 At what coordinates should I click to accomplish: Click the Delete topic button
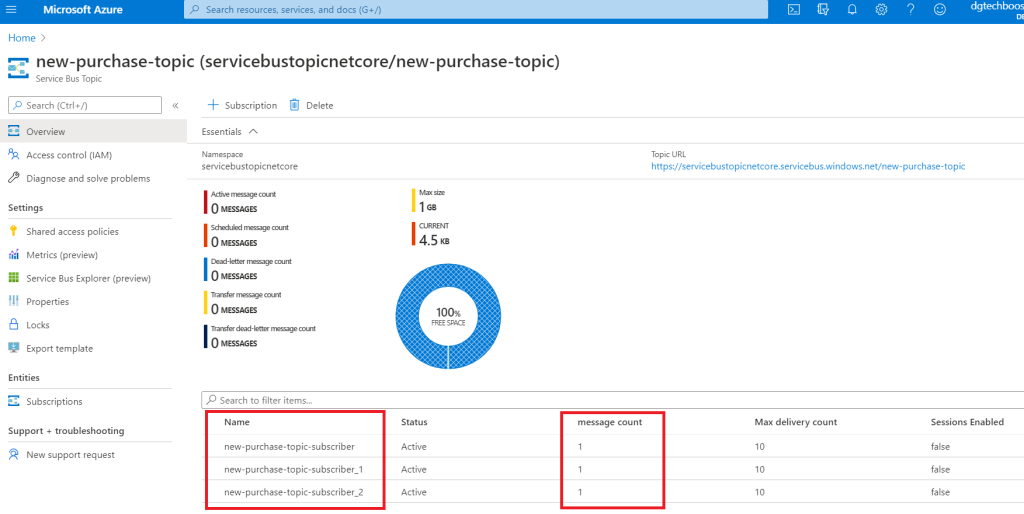[x=311, y=105]
